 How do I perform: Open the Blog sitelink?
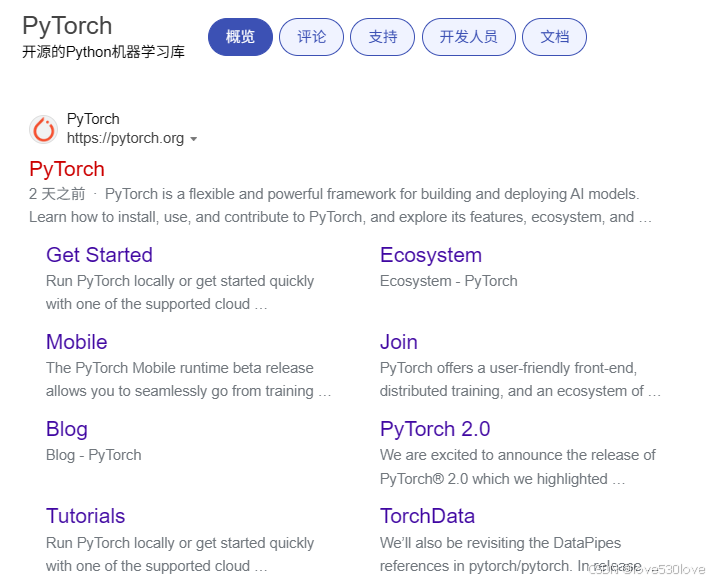click(67, 429)
